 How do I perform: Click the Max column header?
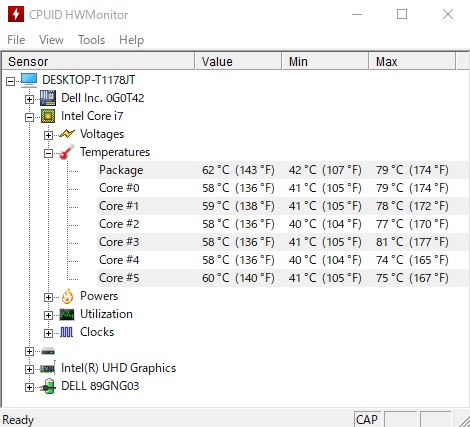[x=412, y=61]
